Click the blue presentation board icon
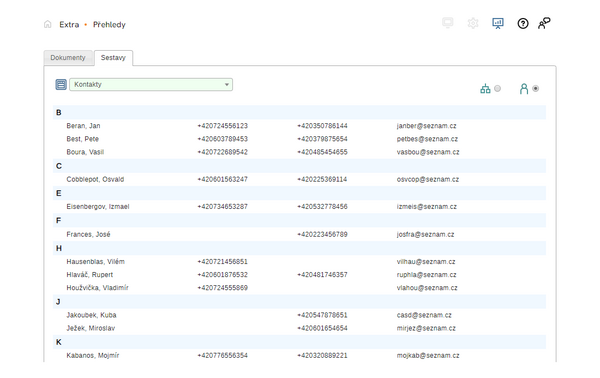The image size is (600, 378). [x=498, y=23]
